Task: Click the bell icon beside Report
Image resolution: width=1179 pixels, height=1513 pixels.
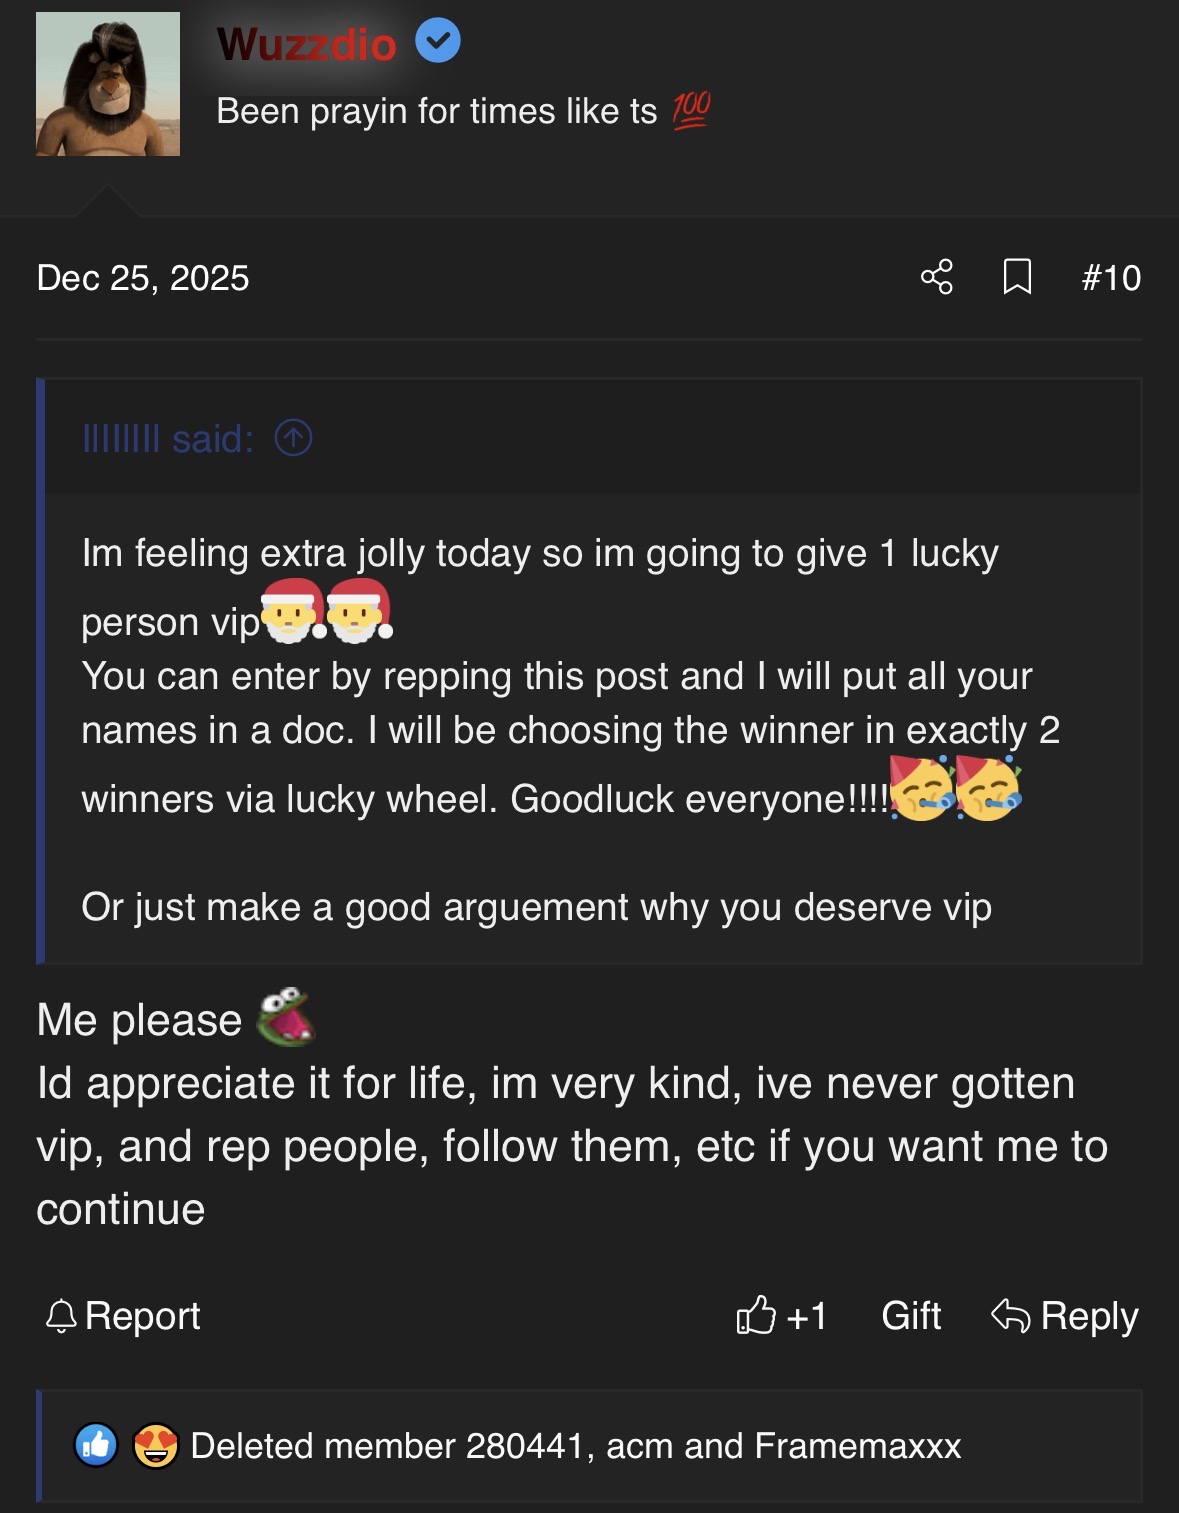Action: click(61, 1316)
